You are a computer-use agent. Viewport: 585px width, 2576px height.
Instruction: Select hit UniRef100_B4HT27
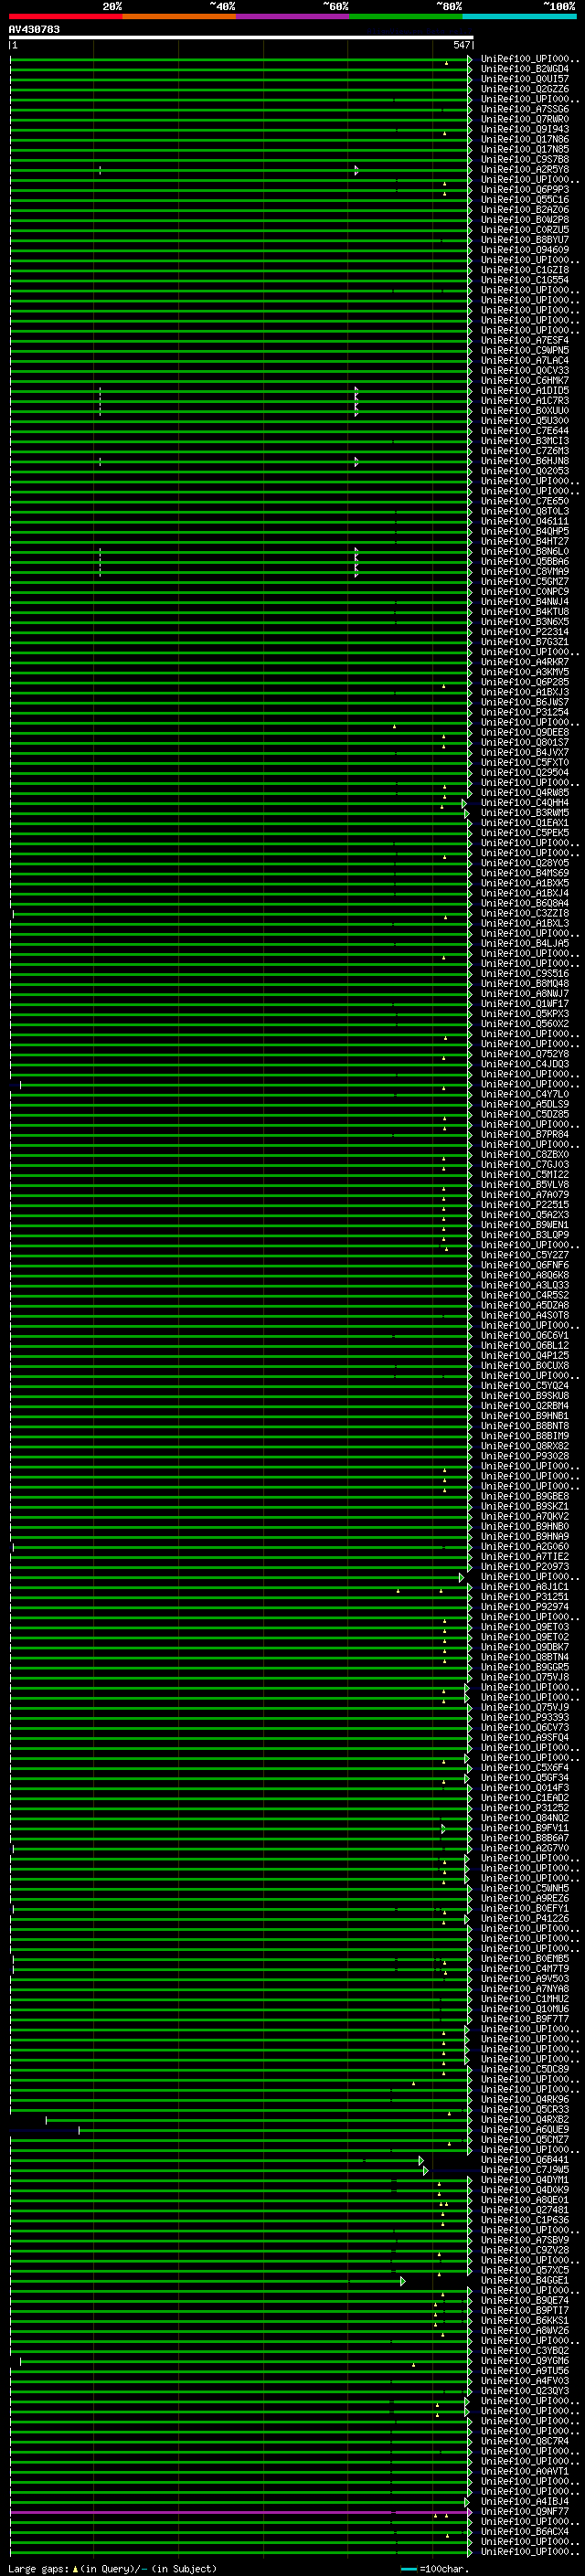coord(524,541)
